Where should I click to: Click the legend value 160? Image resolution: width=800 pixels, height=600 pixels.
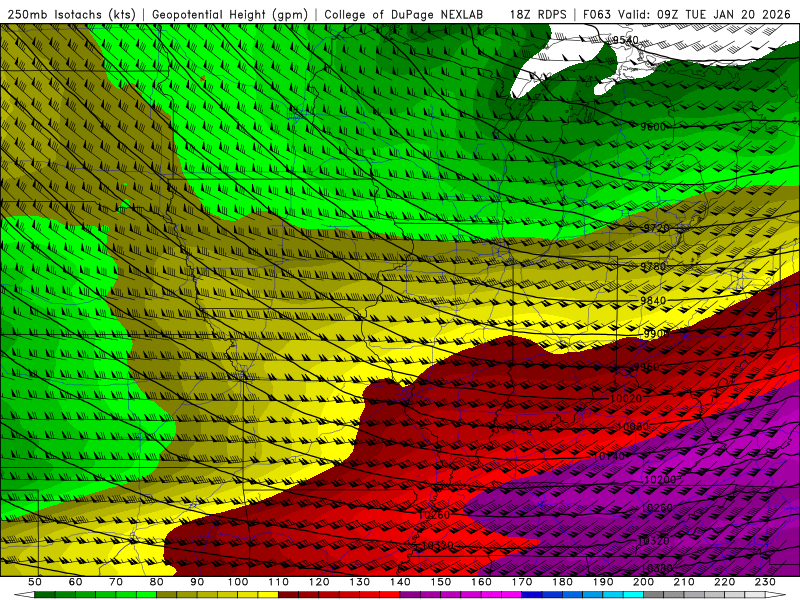(x=481, y=582)
